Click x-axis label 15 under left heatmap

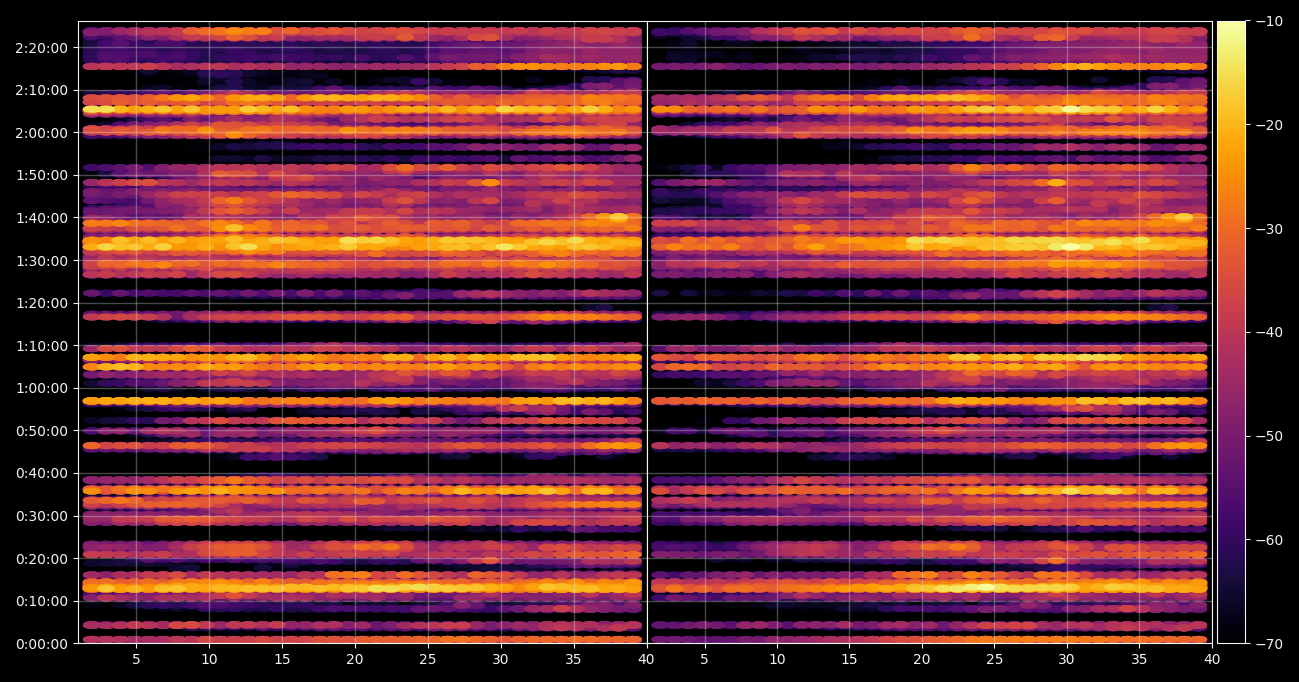click(282, 659)
